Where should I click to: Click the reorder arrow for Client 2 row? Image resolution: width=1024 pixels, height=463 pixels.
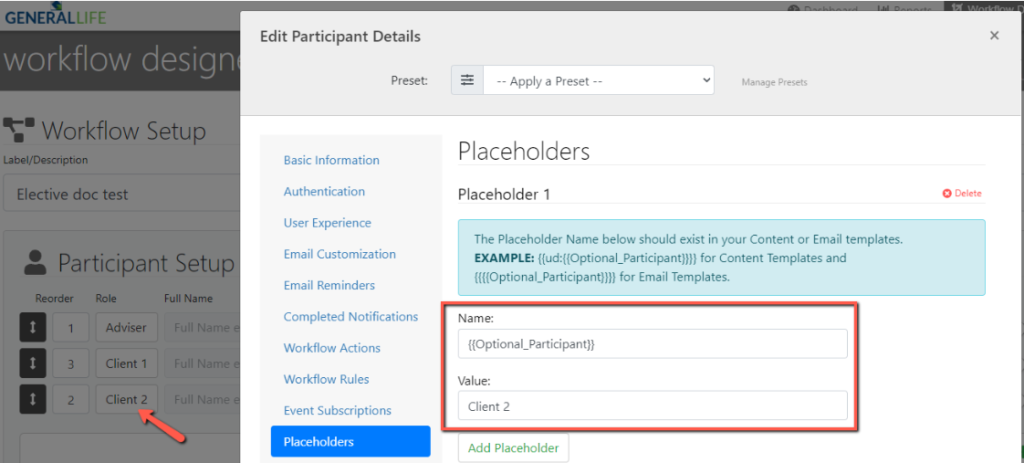coord(32,399)
